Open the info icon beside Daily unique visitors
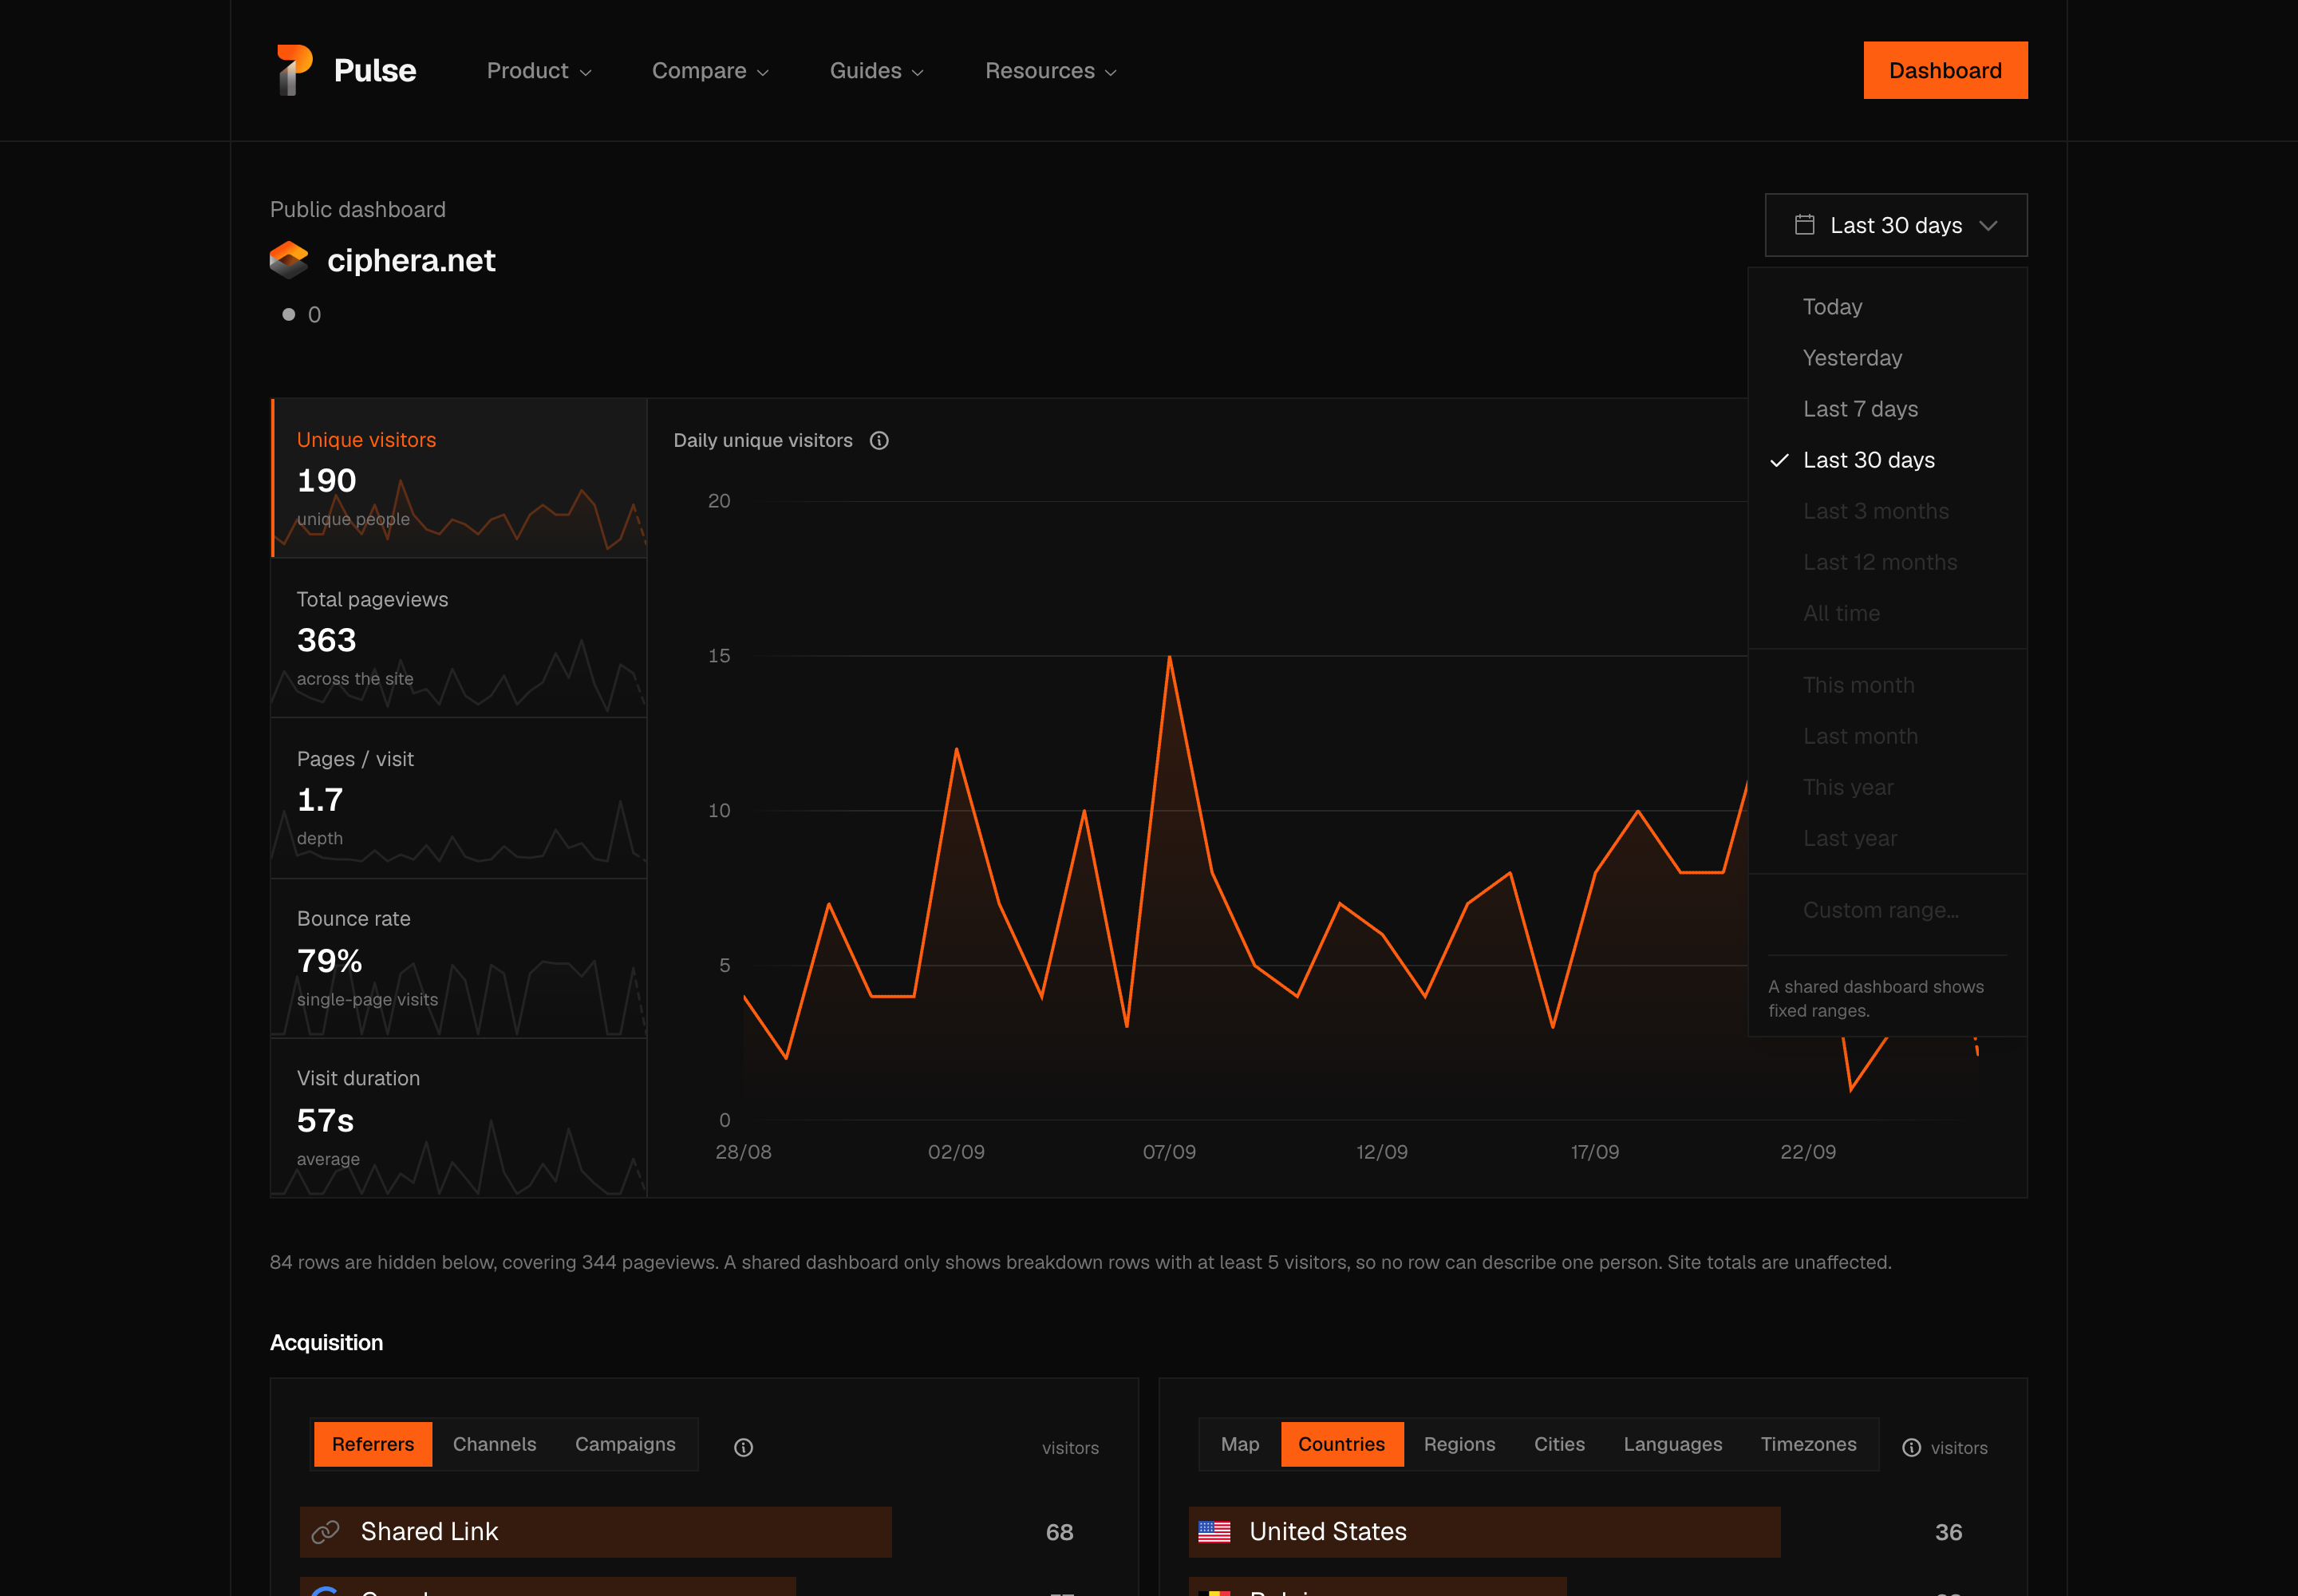Viewport: 2298px width, 1596px height. coord(879,441)
